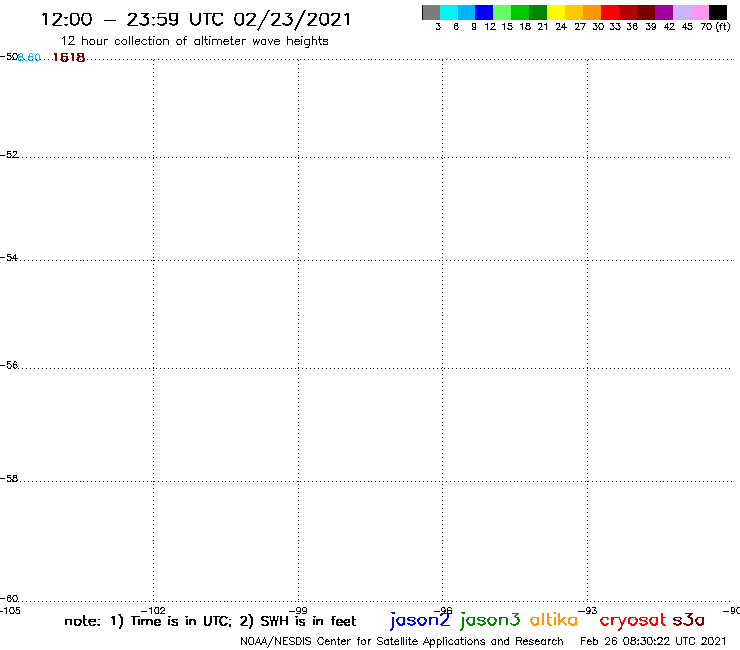Image resolution: width=740 pixels, height=650 pixels.
Task: Click the -52 latitude axis label
Action: (9, 155)
